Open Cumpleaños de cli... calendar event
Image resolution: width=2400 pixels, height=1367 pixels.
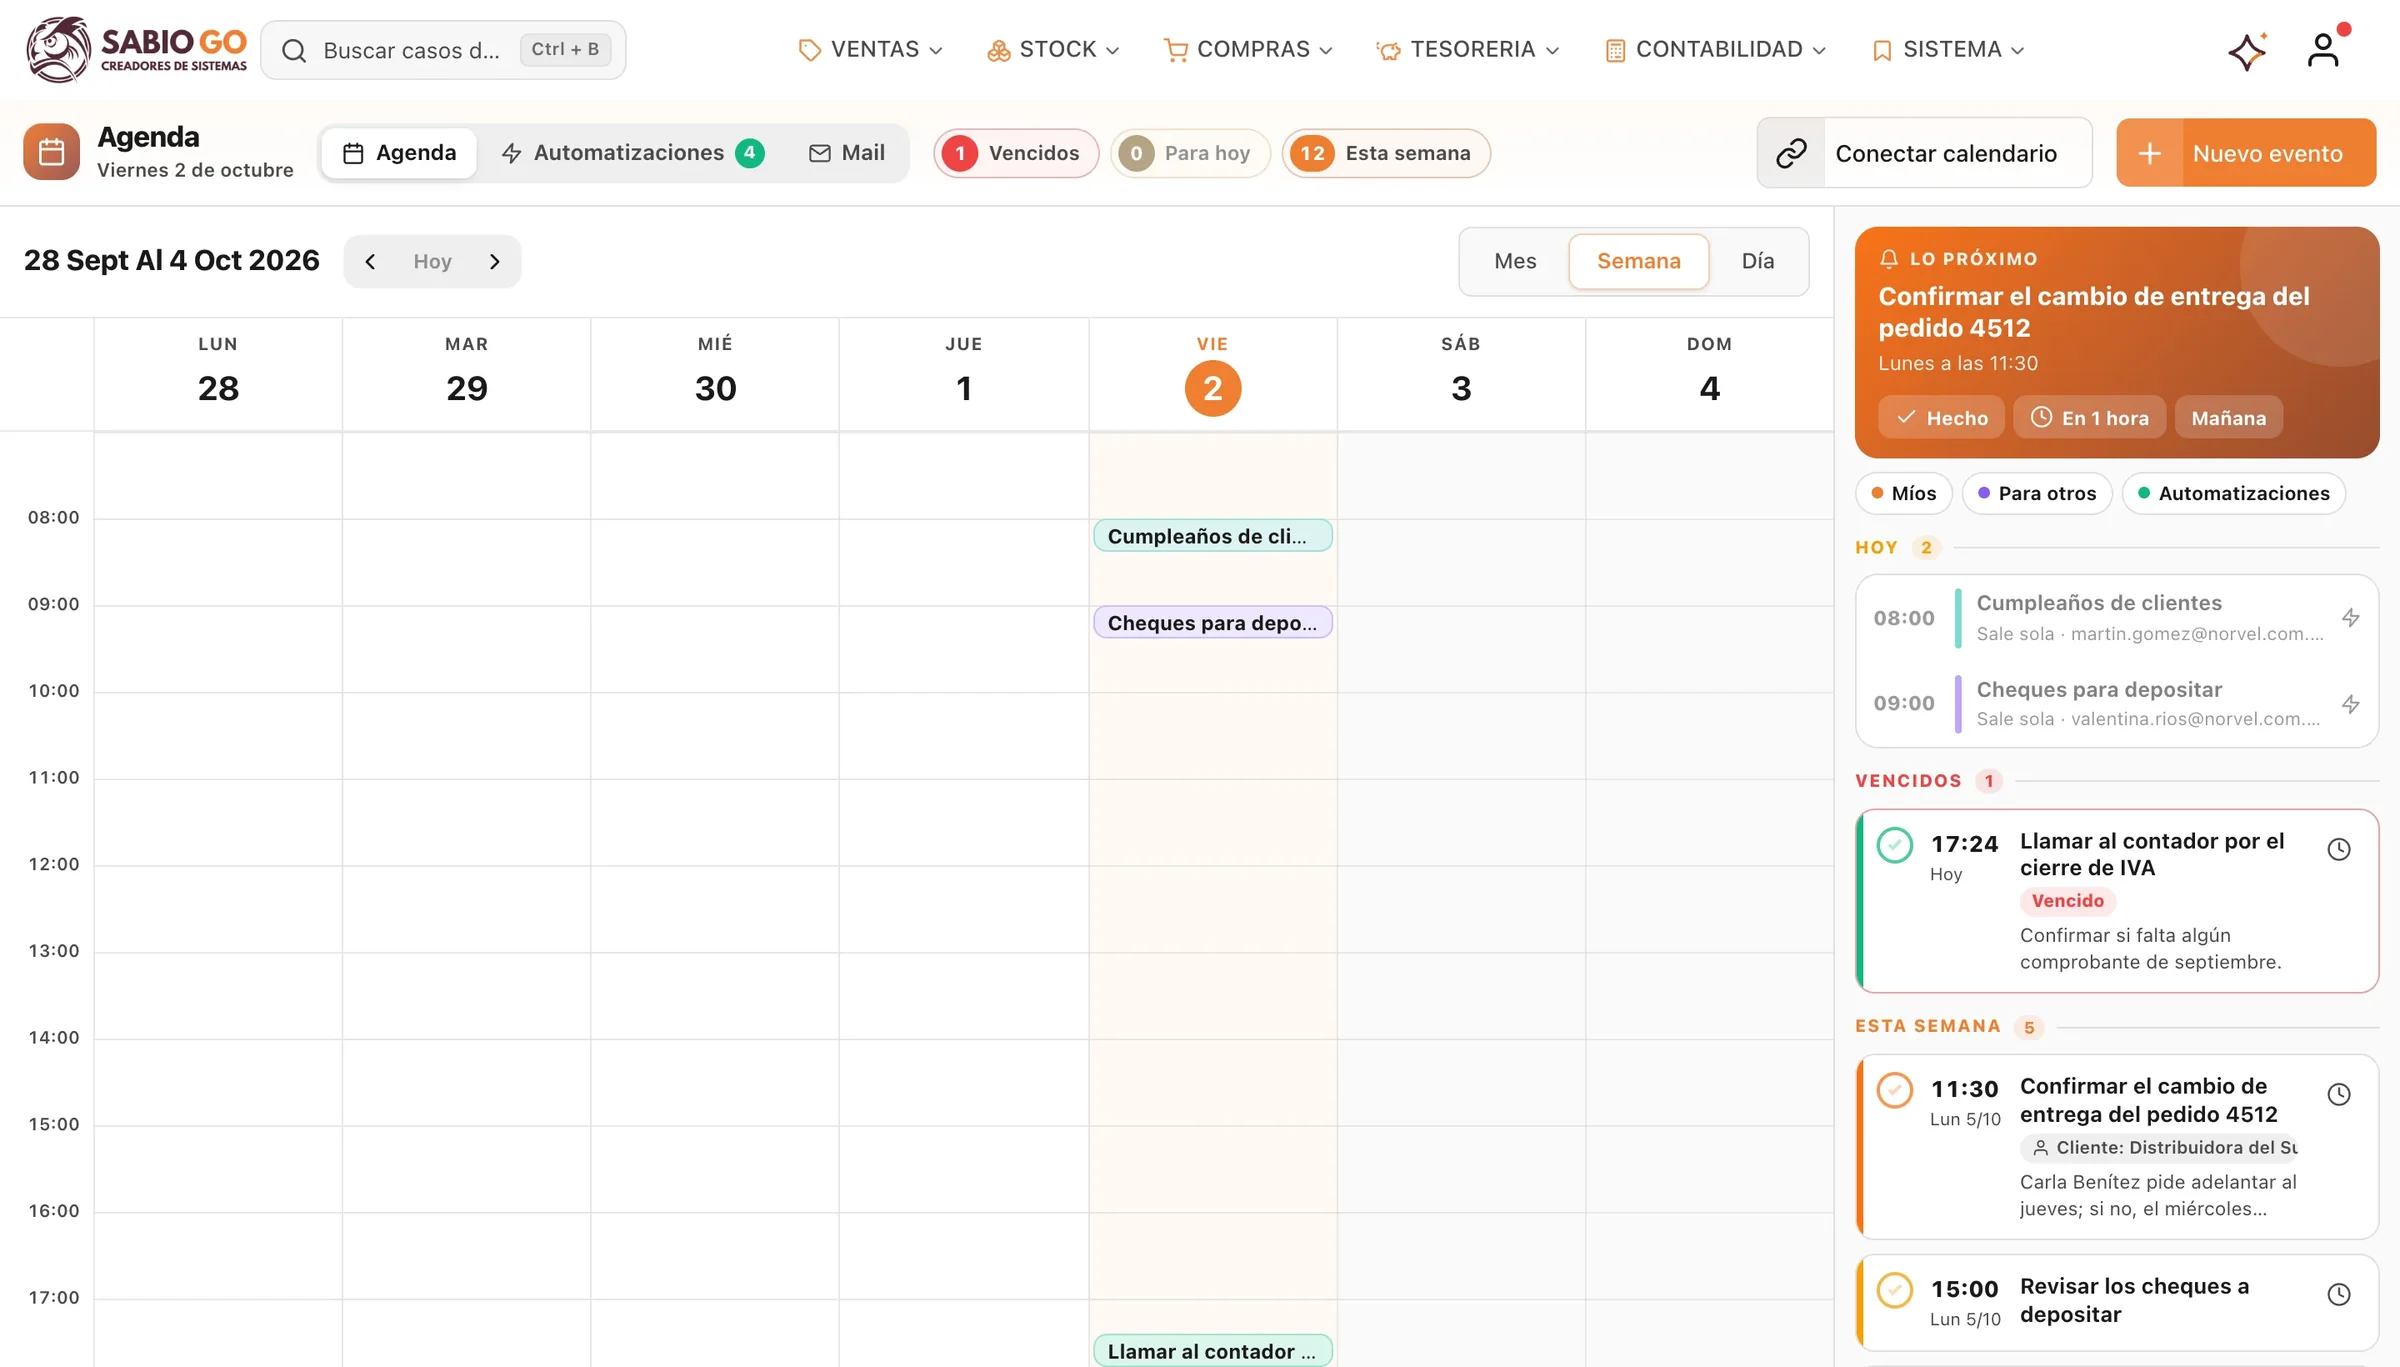(1212, 536)
